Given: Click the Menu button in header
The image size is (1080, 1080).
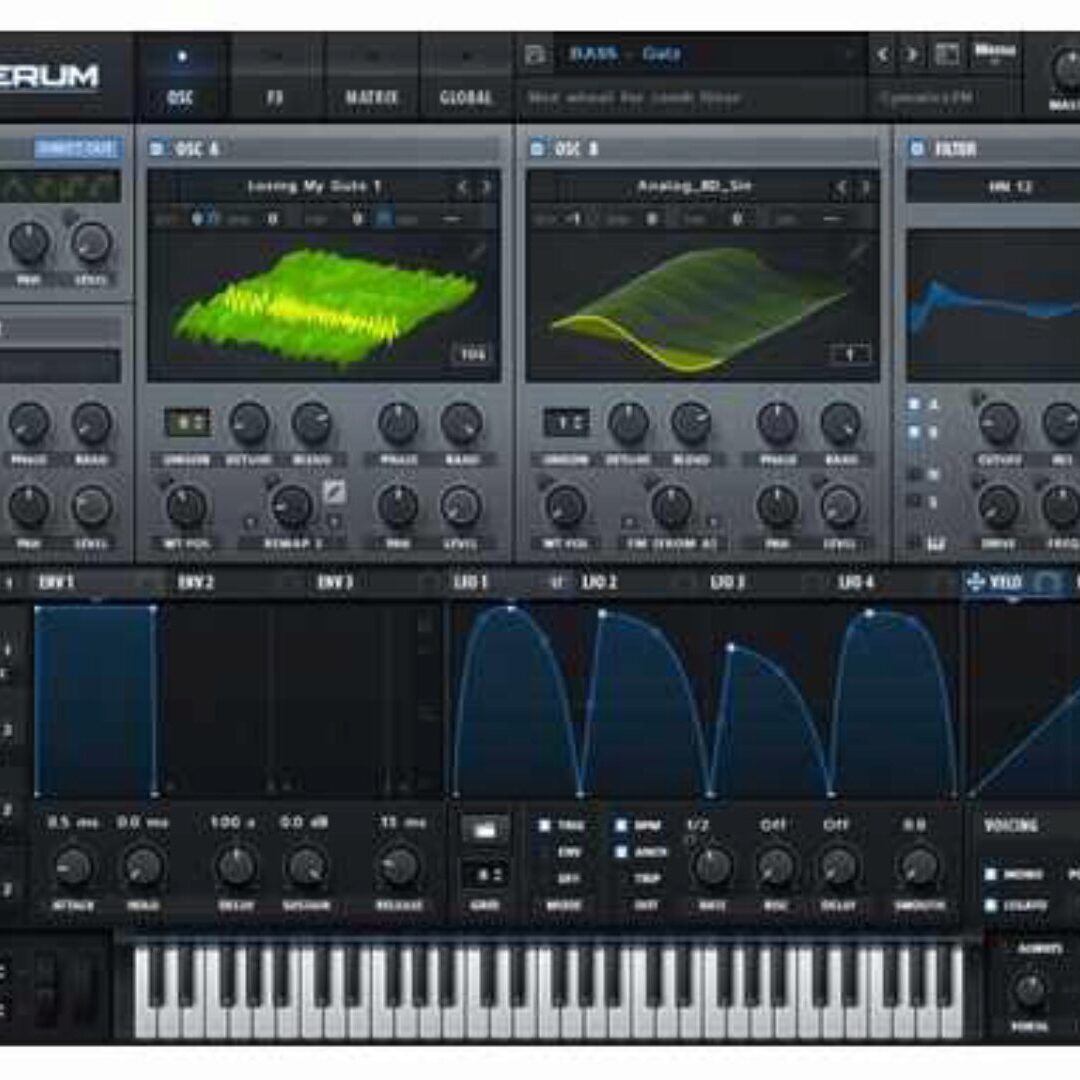Looking at the screenshot, I should point(994,52).
